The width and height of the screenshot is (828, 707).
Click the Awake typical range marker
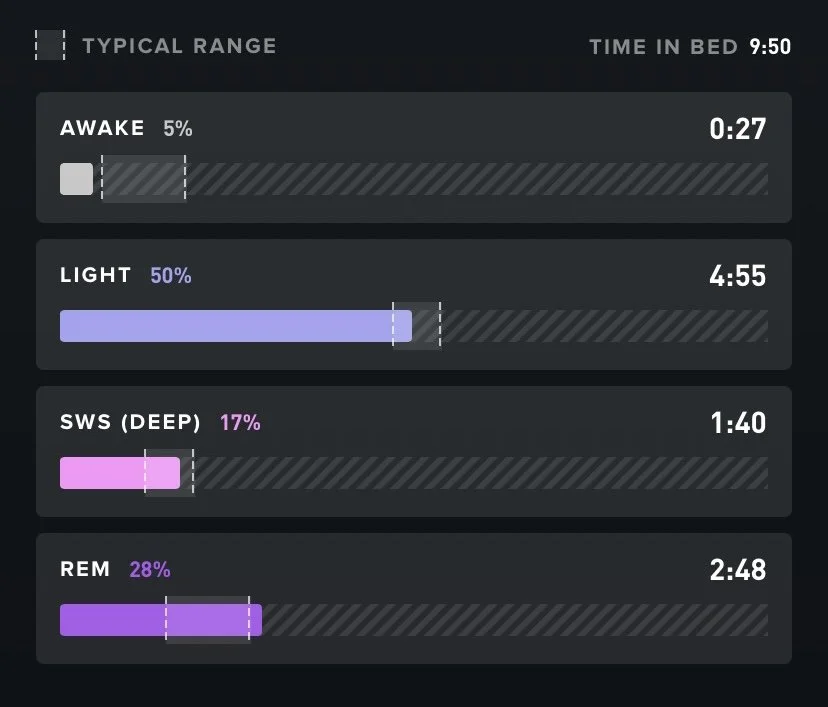click(143, 179)
